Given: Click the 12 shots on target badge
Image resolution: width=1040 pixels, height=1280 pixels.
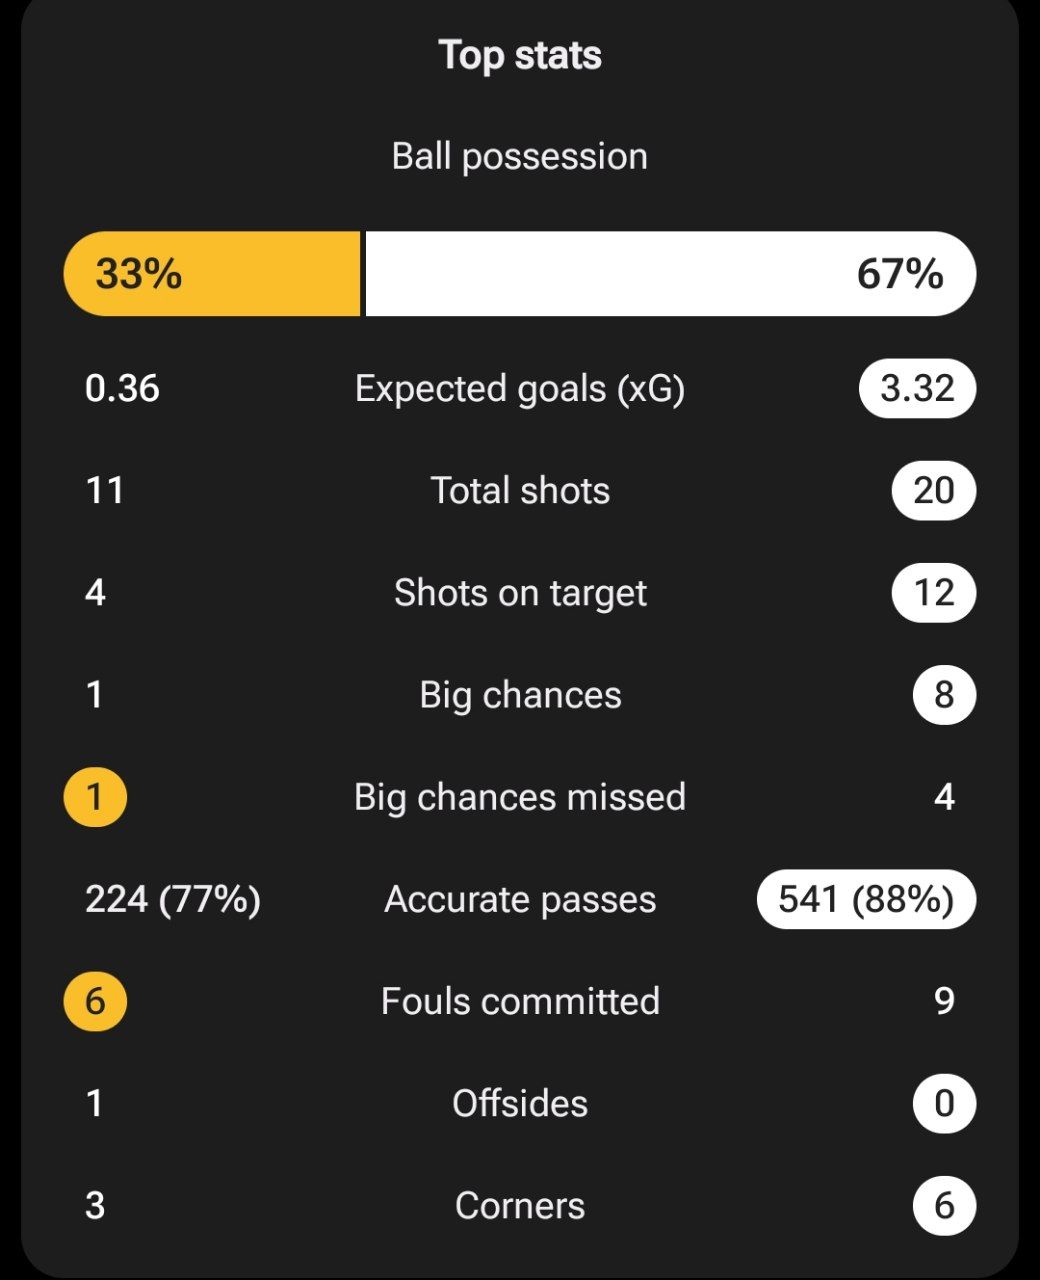Looking at the screenshot, I should [x=933, y=593].
